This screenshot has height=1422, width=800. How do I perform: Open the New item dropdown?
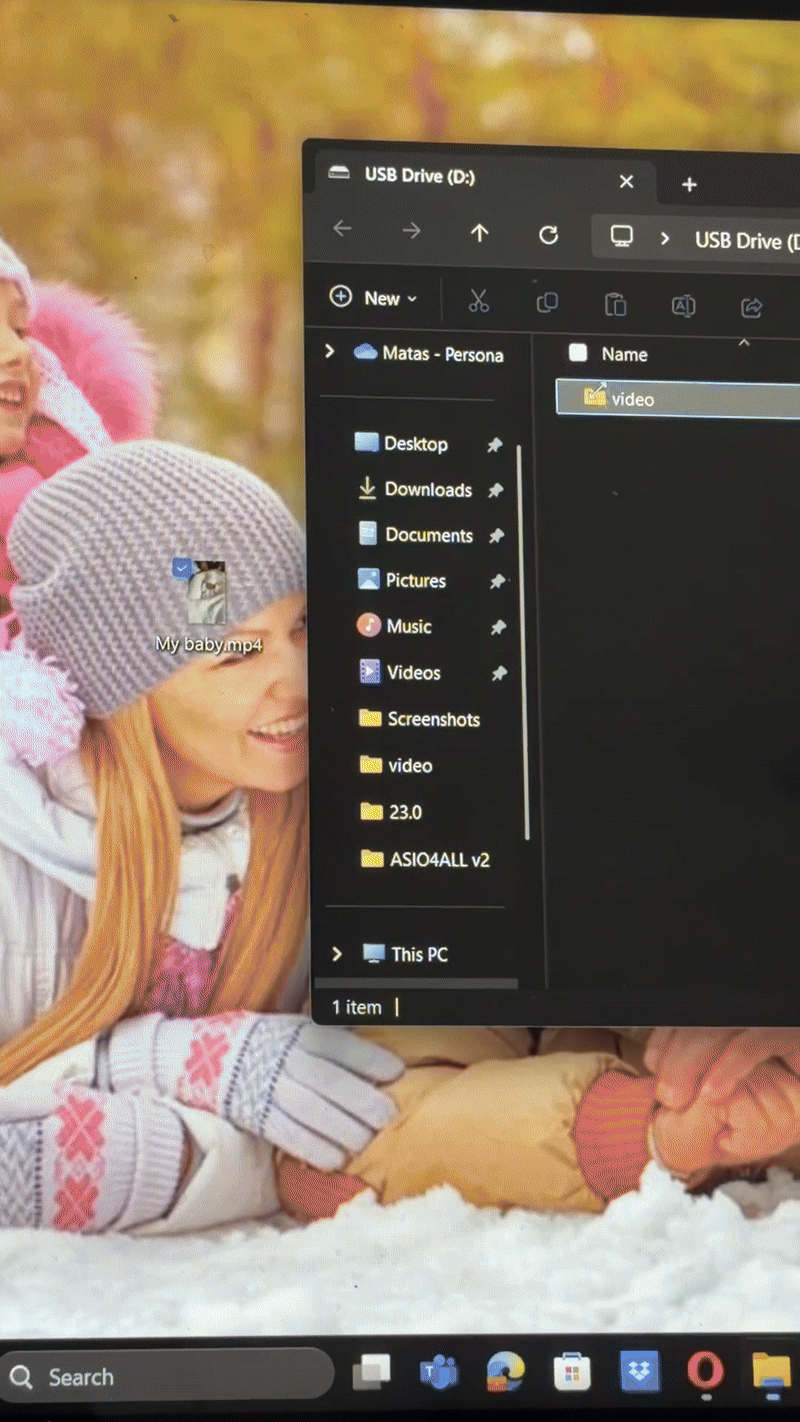375,298
